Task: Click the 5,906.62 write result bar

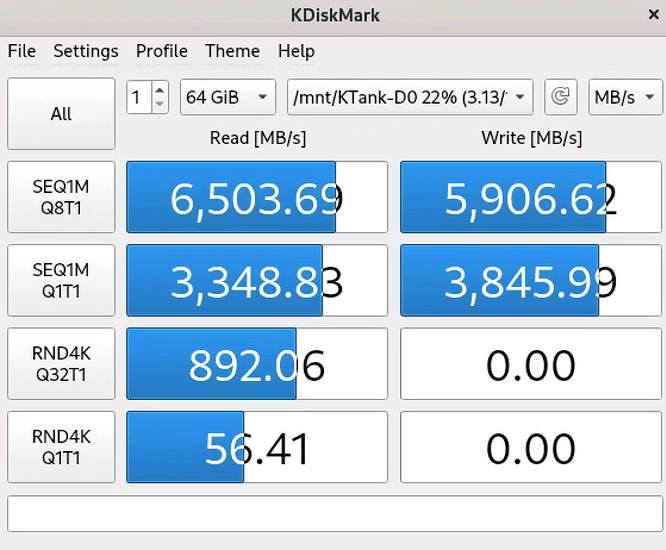Action: (x=530, y=198)
